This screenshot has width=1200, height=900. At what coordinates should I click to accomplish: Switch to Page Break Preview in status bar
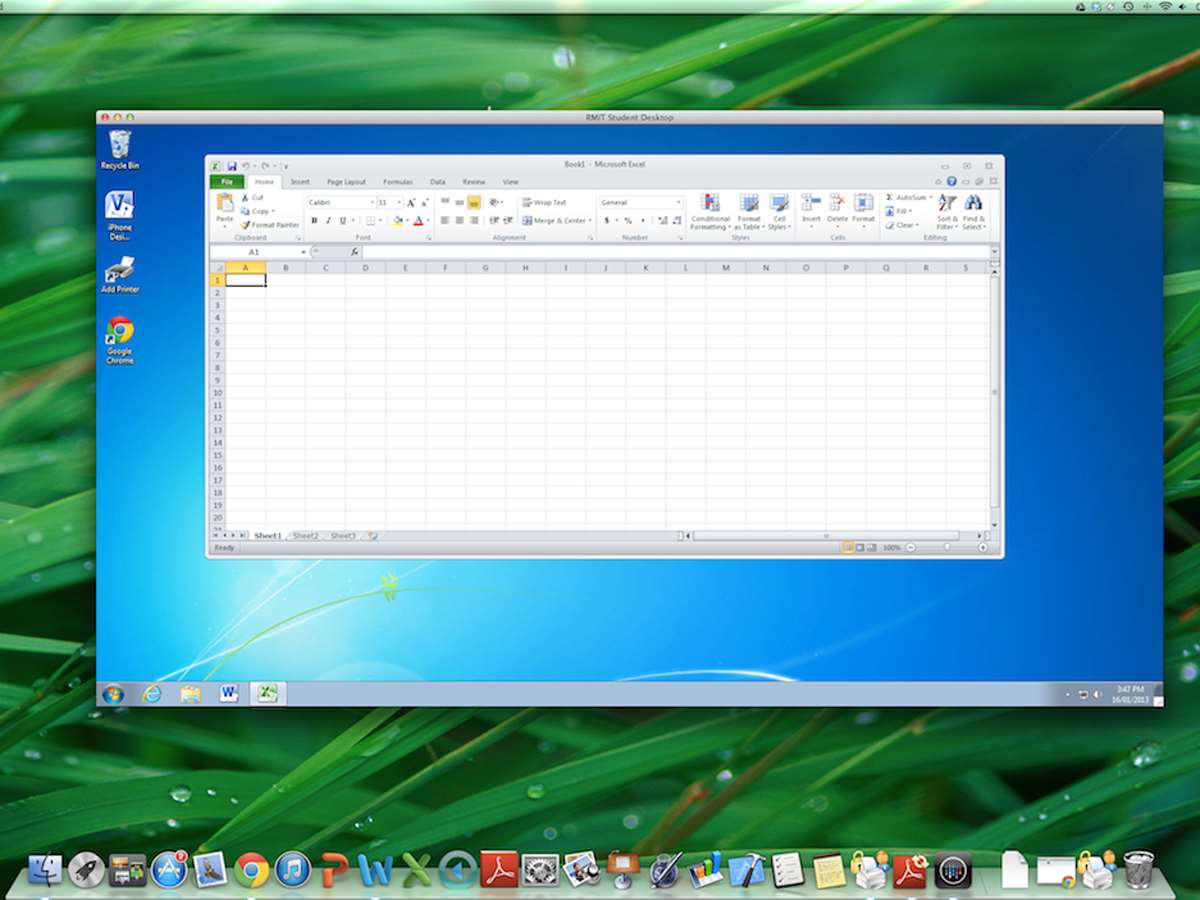(871, 548)
